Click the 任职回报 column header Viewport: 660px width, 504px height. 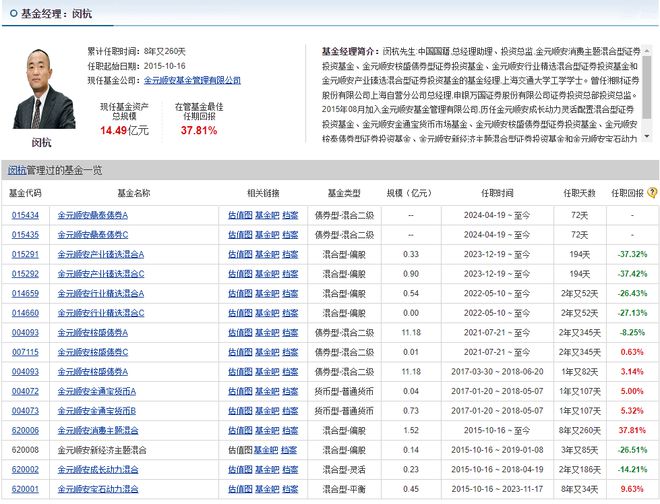(x=627, y=193)
